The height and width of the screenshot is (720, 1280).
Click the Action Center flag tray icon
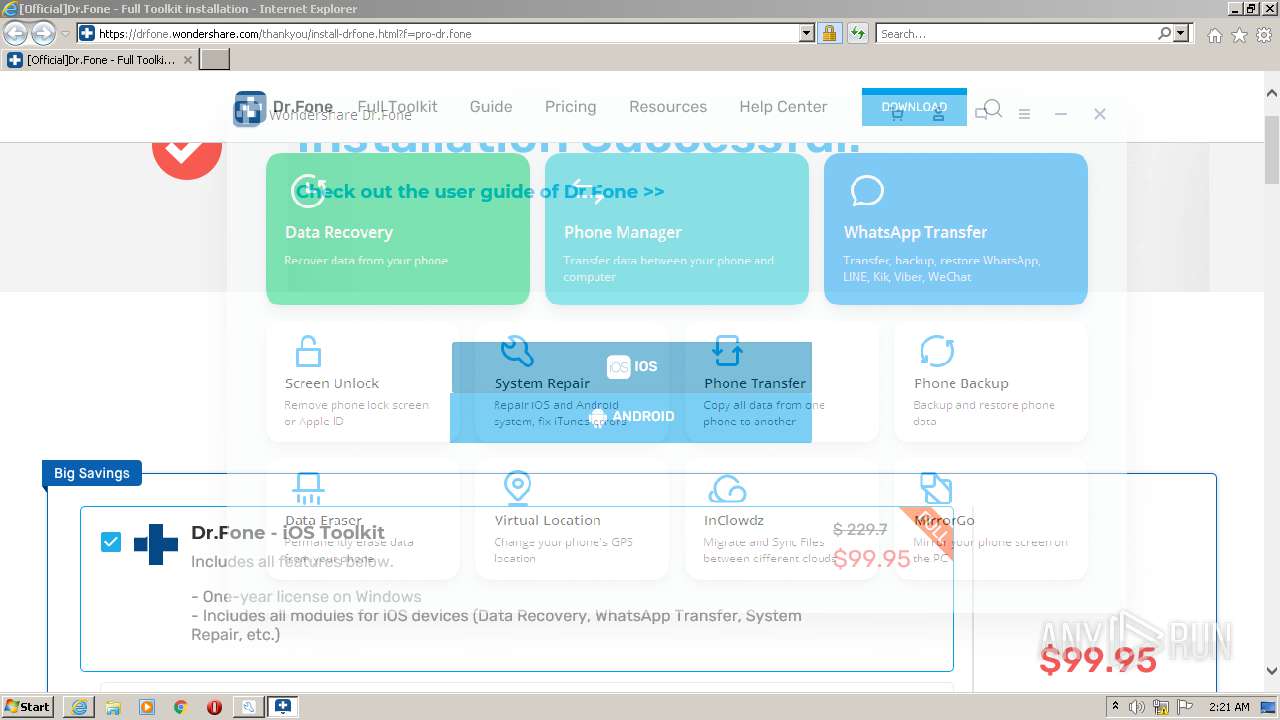click(x=1184, y=707)
